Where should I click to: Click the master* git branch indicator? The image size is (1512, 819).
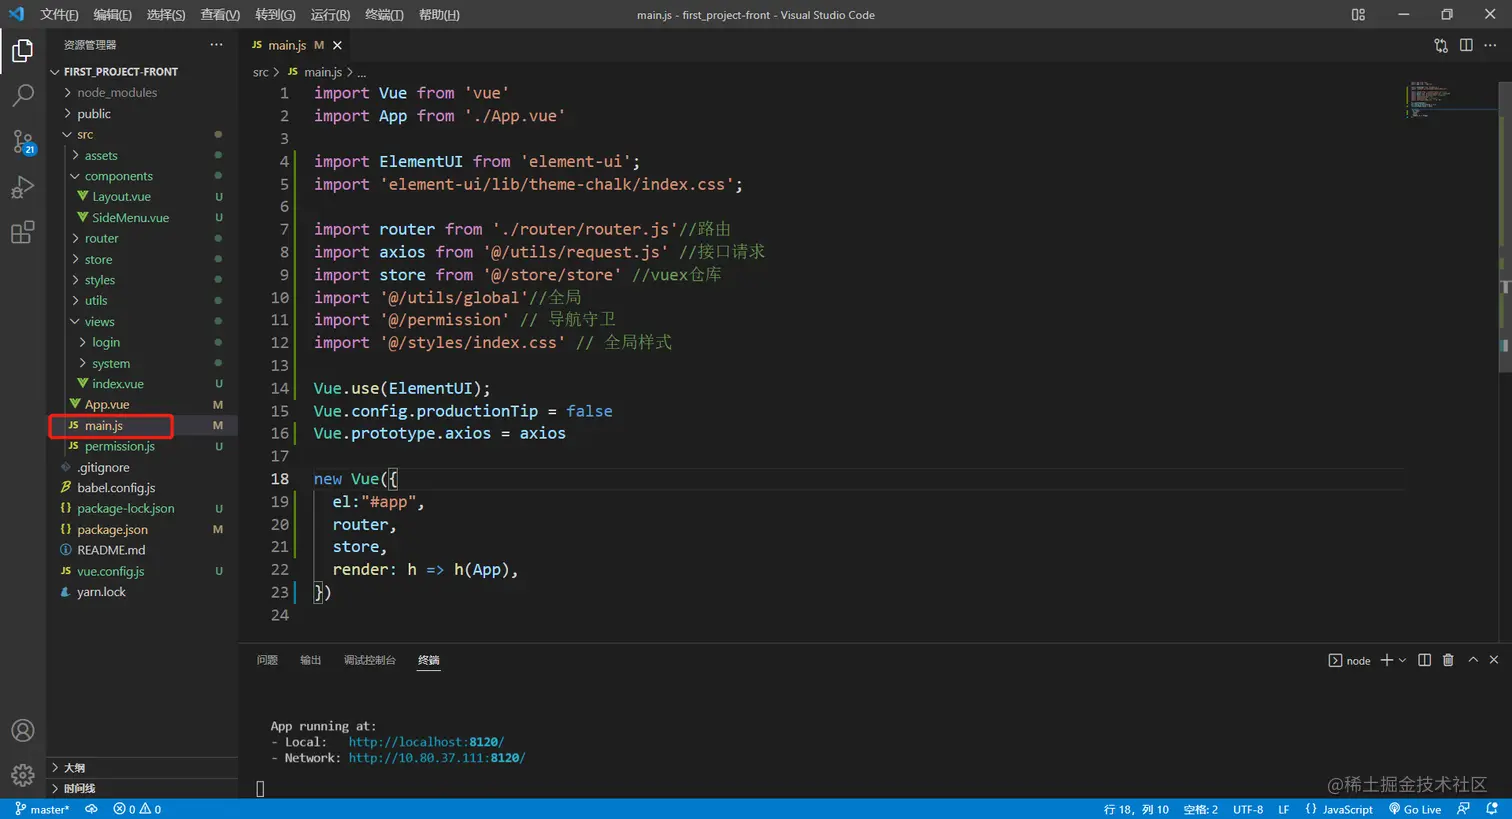[x=42, y=809]
